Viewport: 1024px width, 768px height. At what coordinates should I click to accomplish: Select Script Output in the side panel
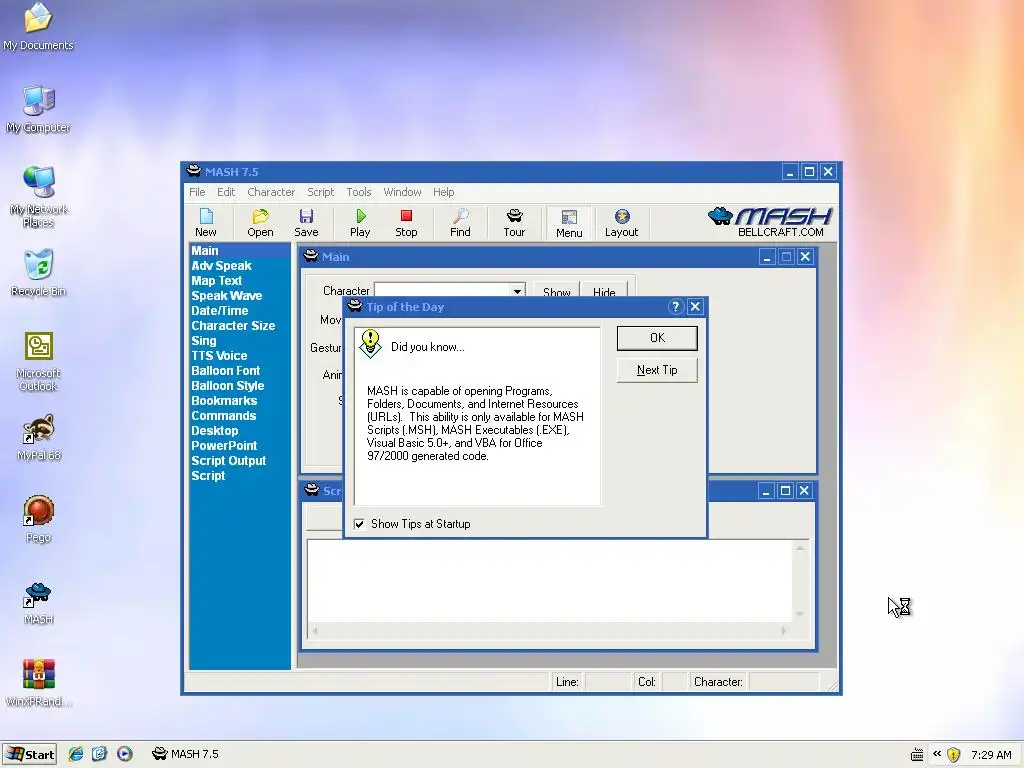click(229, 461)
